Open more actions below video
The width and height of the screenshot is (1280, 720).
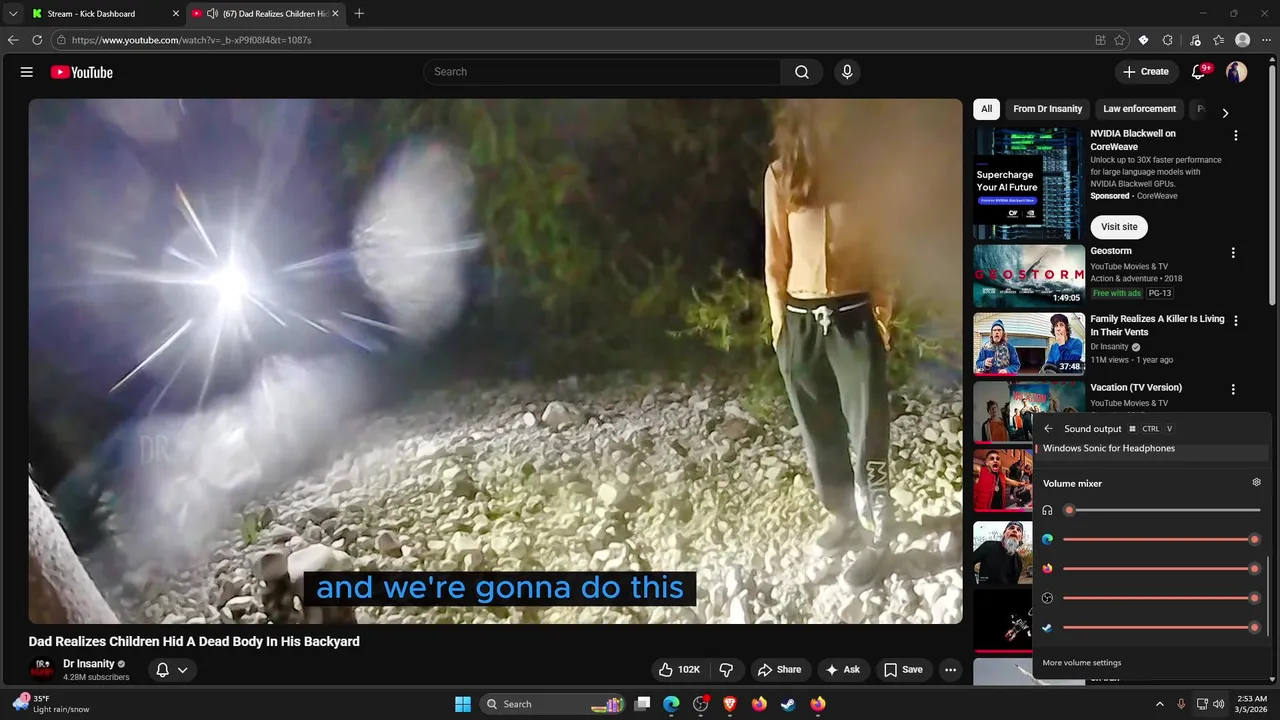(951, 670)
